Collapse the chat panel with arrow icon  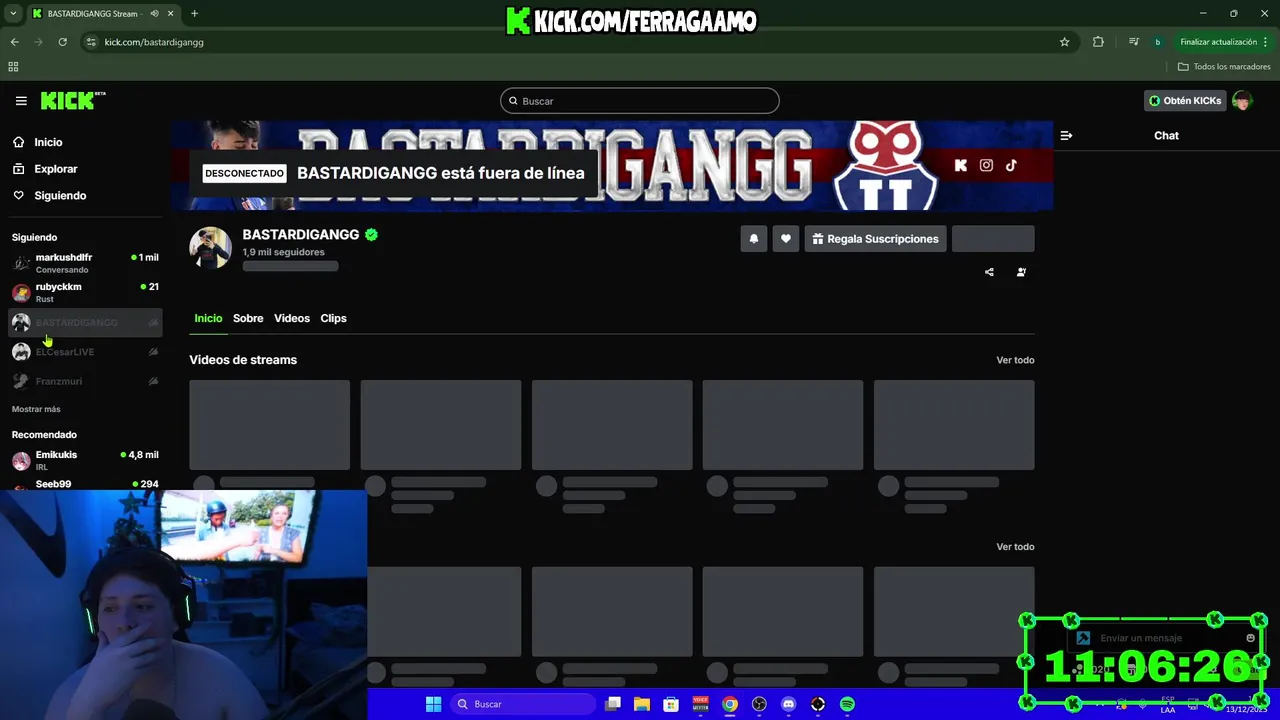(1066, 135)
